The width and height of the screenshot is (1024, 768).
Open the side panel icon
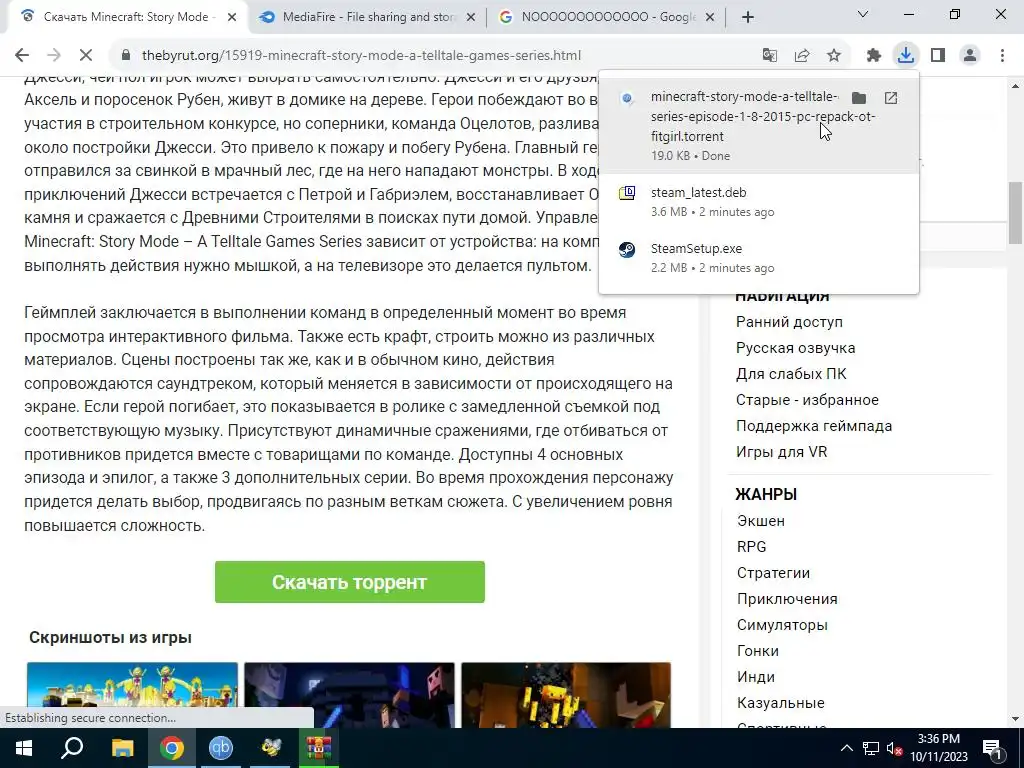pyautogui.click(x=938, y=56)
